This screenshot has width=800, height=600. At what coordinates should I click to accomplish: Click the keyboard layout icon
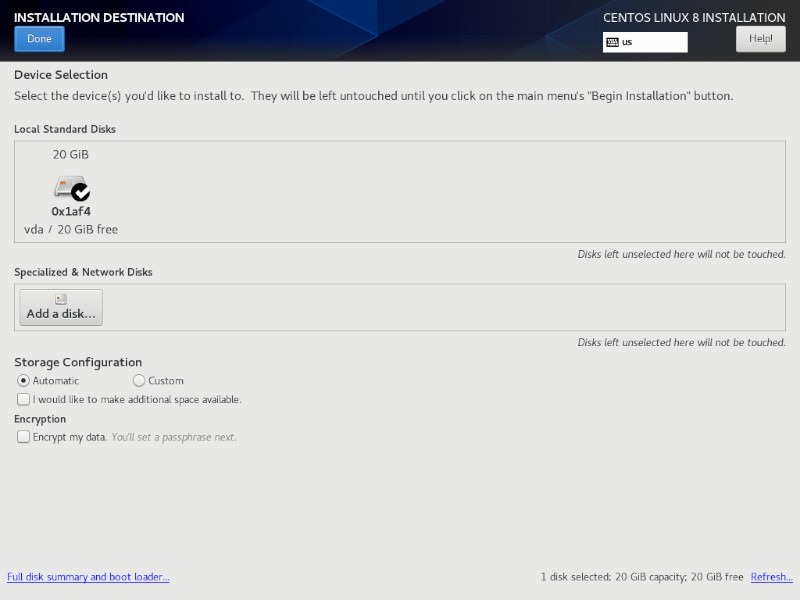(x=614, y=42)
